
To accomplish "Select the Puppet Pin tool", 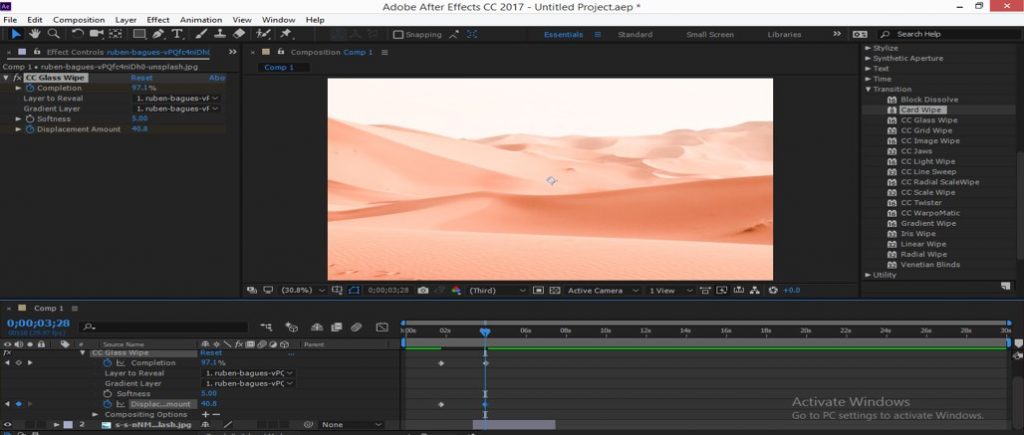I will (x=286, y=34).
